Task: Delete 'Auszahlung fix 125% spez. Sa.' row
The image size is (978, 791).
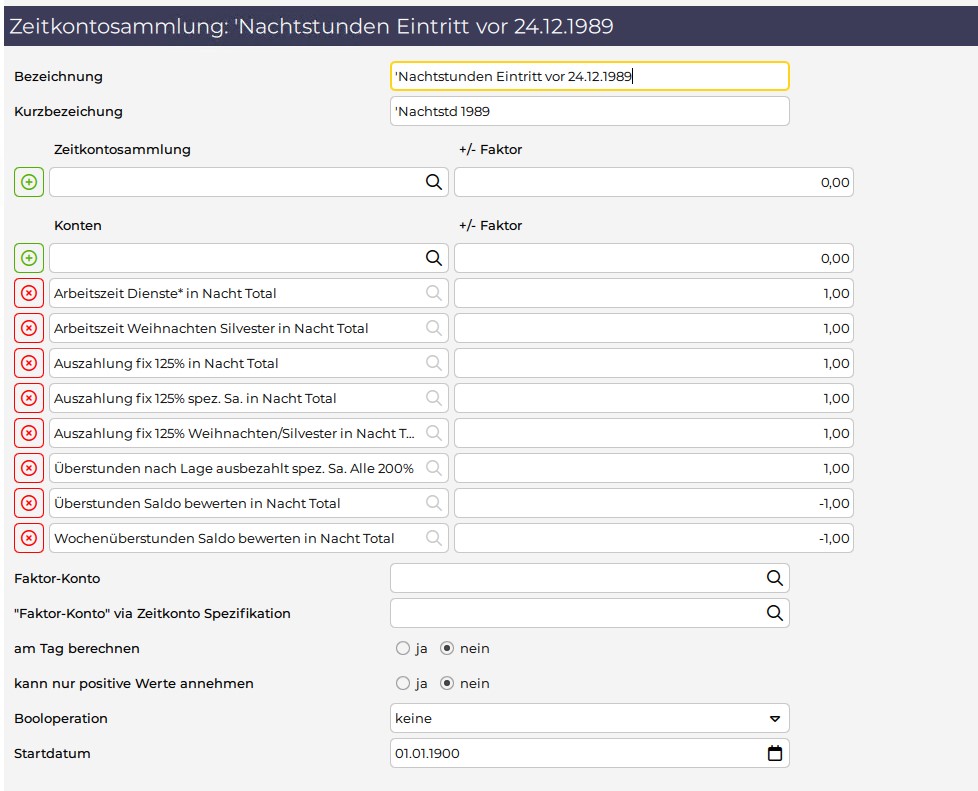Action: [x=29, y=398]
